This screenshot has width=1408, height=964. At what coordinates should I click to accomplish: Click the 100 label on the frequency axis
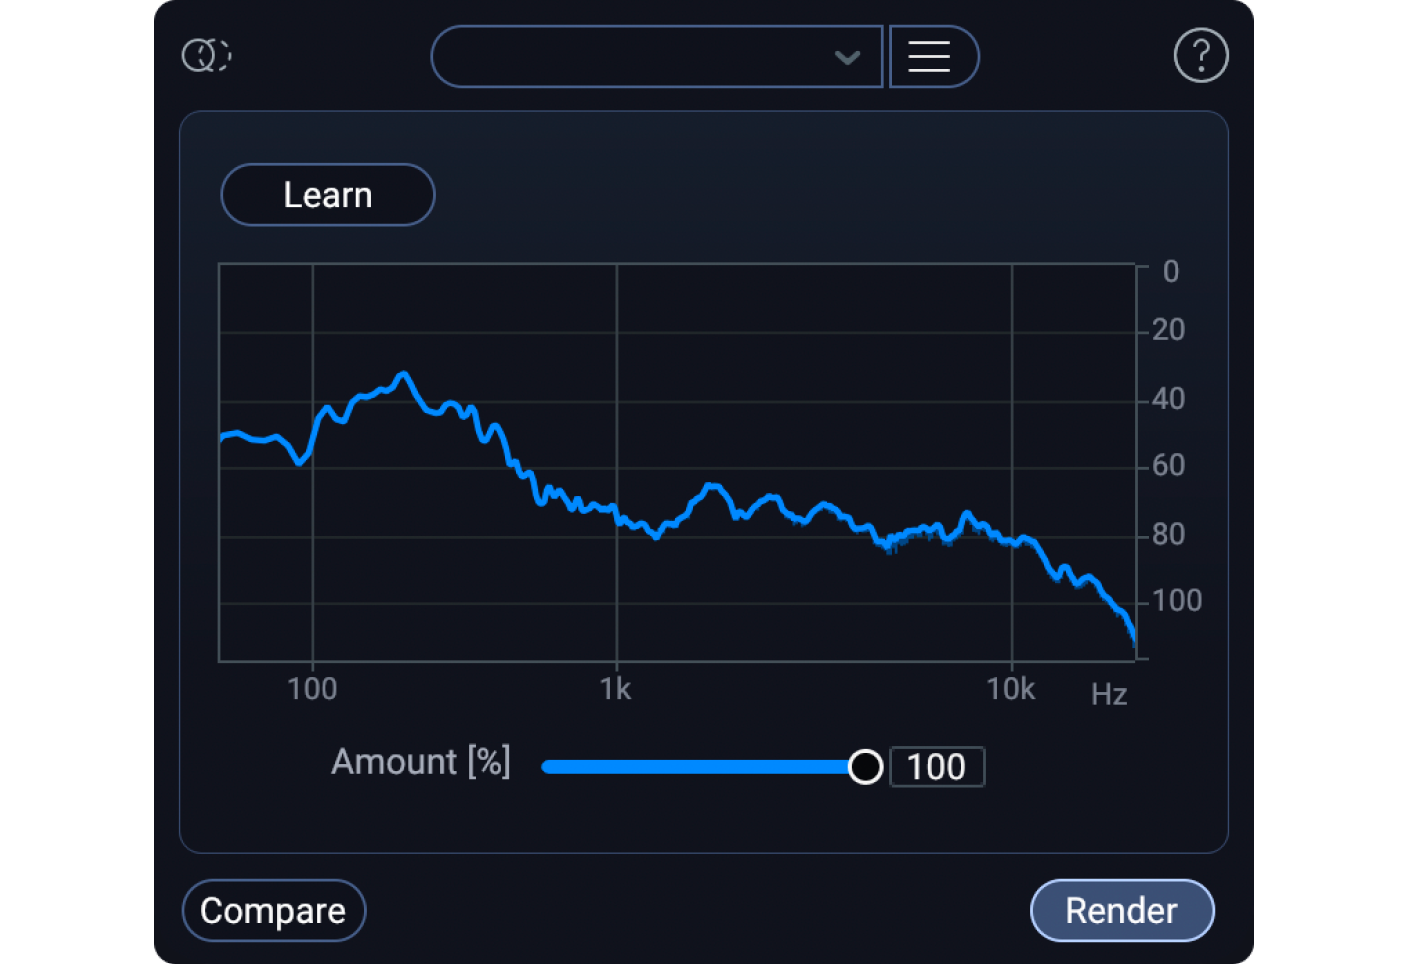click(x=312, y=689)
